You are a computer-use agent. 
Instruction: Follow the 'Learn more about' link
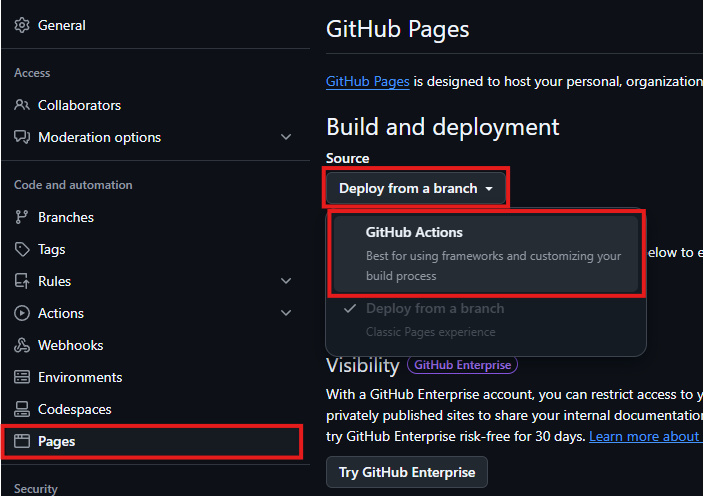[x=646, y=436]
